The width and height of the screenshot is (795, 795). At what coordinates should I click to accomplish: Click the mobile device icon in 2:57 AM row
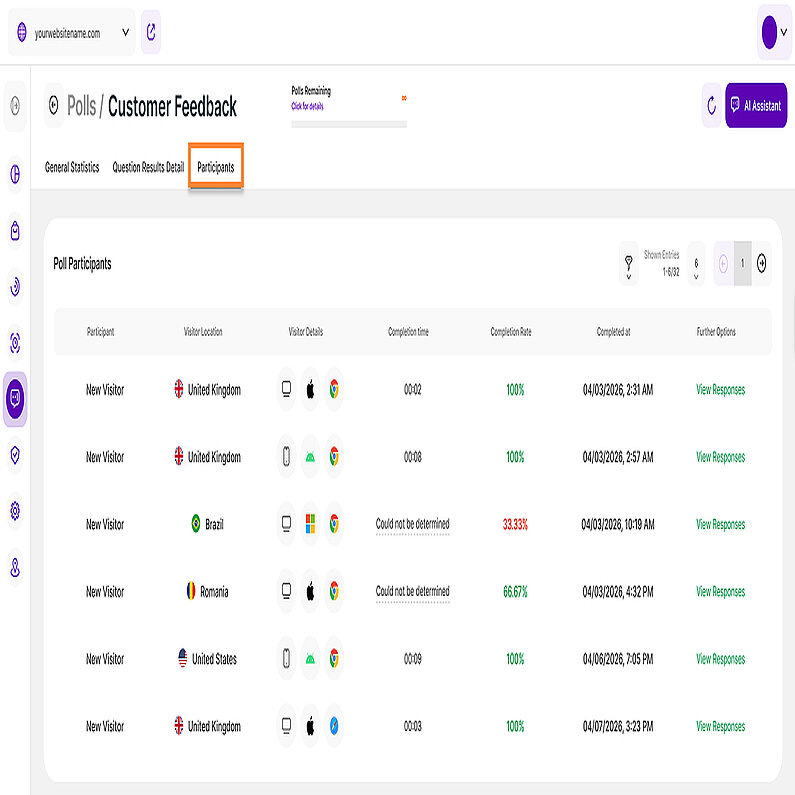coord(286,456)
